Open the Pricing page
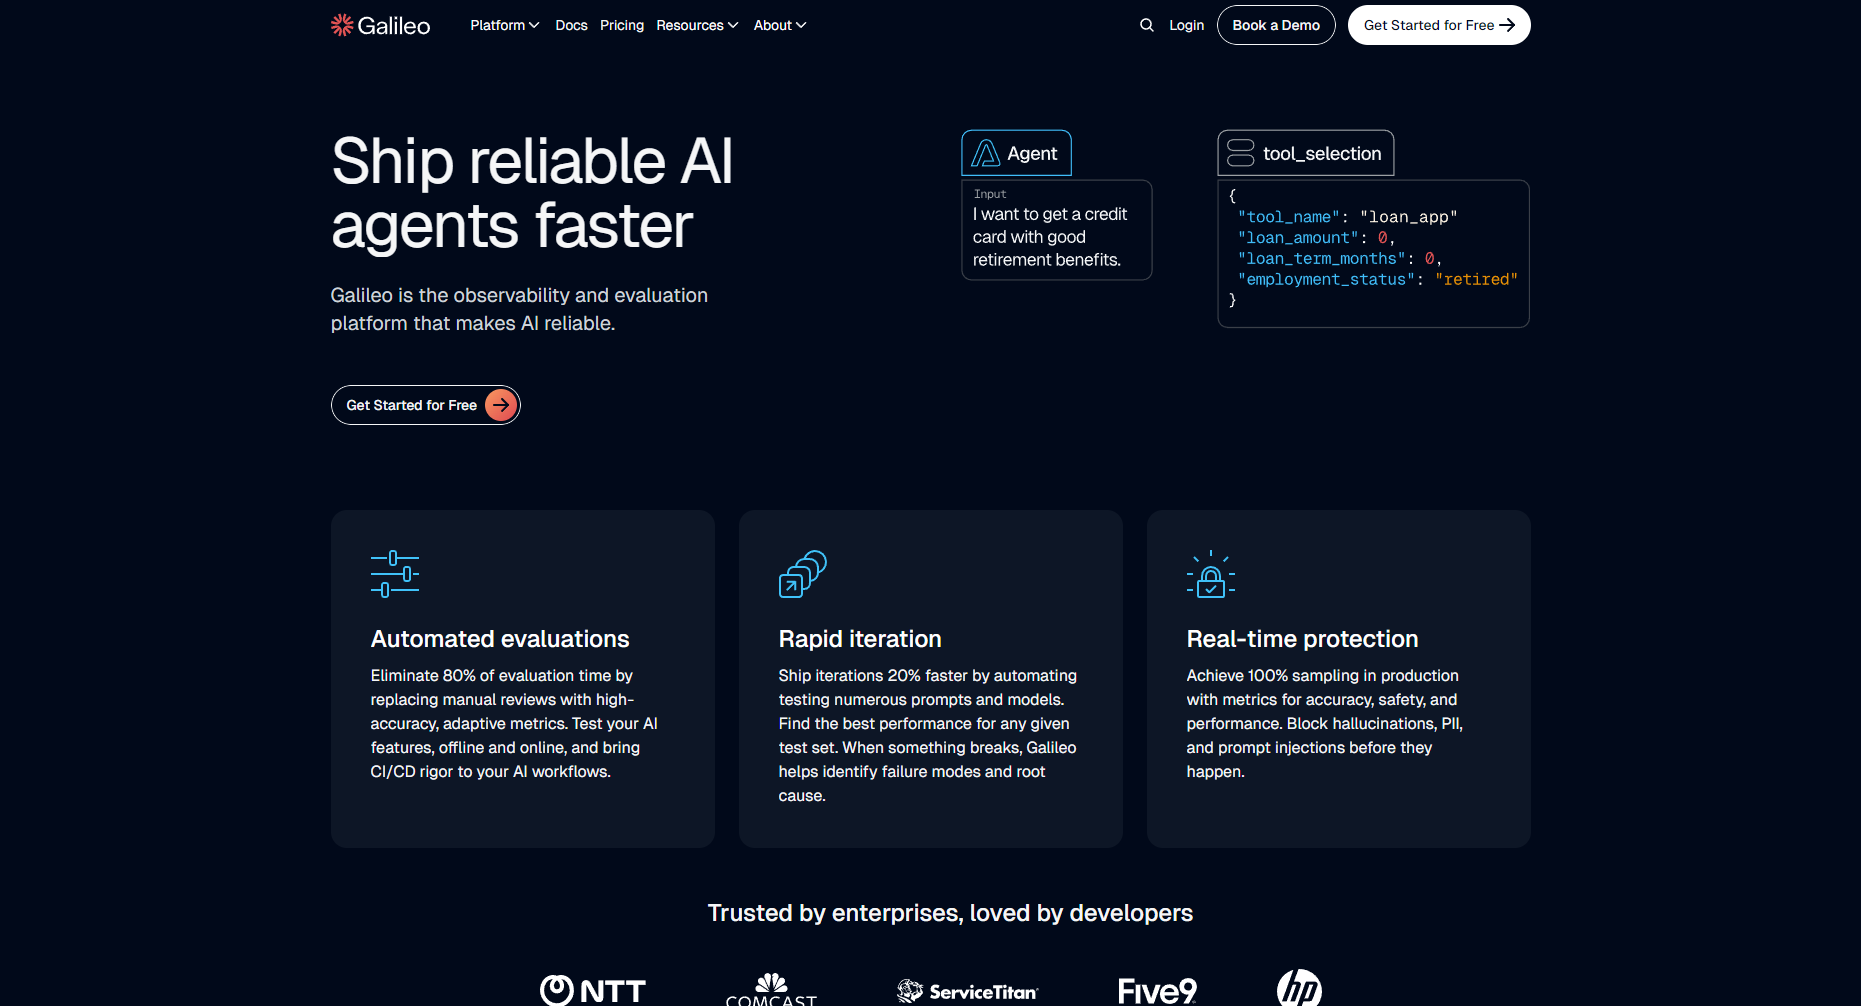Image resolution: width=1861 pixels, height=1006 pixels. [x=622, y=25]
